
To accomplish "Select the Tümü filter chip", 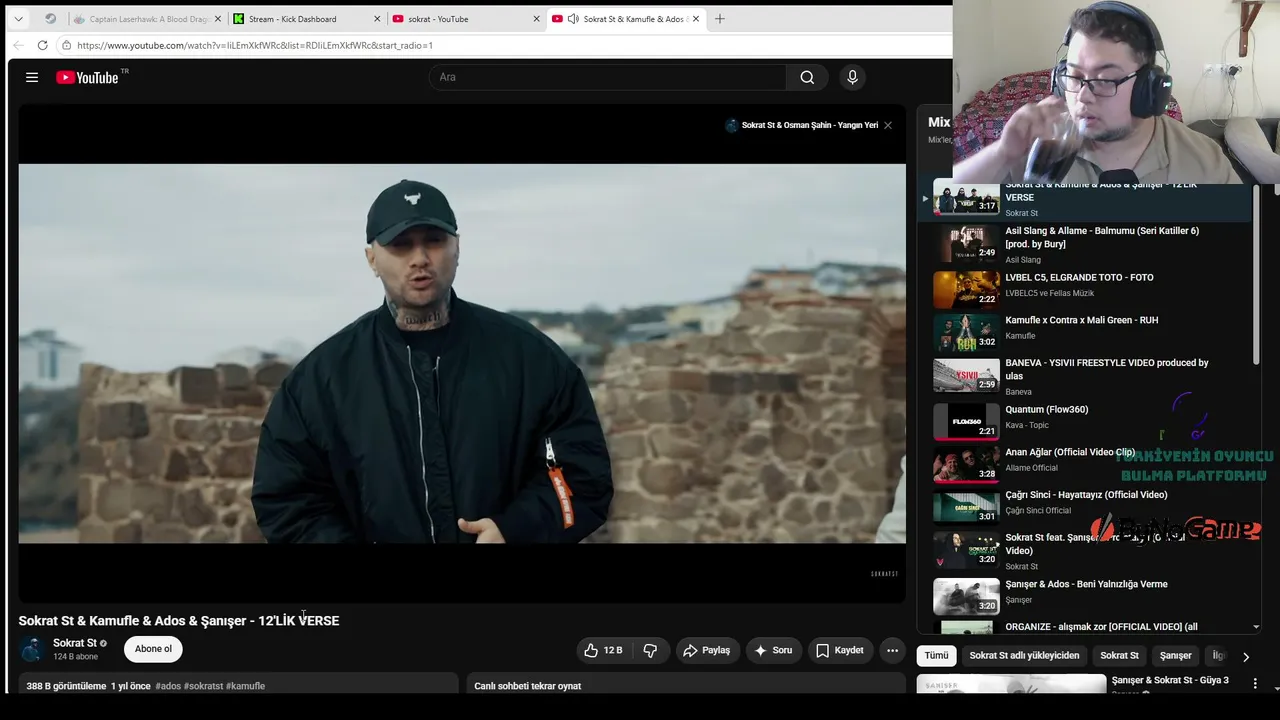I will tap(936, 656).
